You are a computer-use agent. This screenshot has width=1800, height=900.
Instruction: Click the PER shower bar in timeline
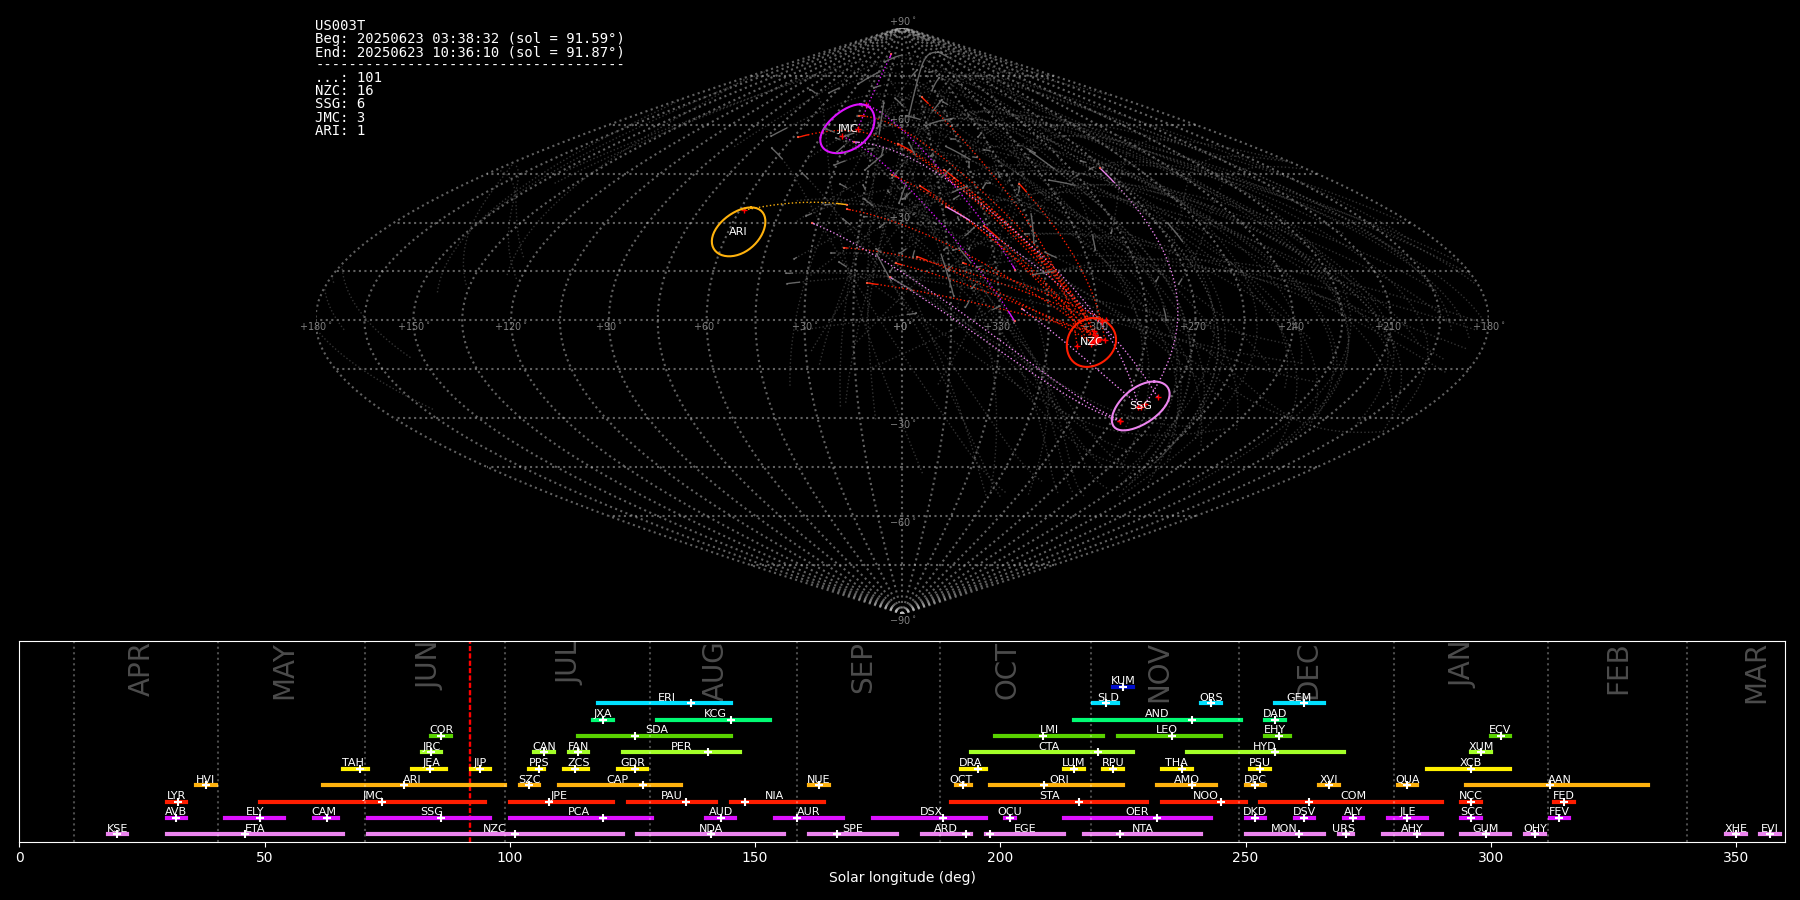(x=681, y=752)
